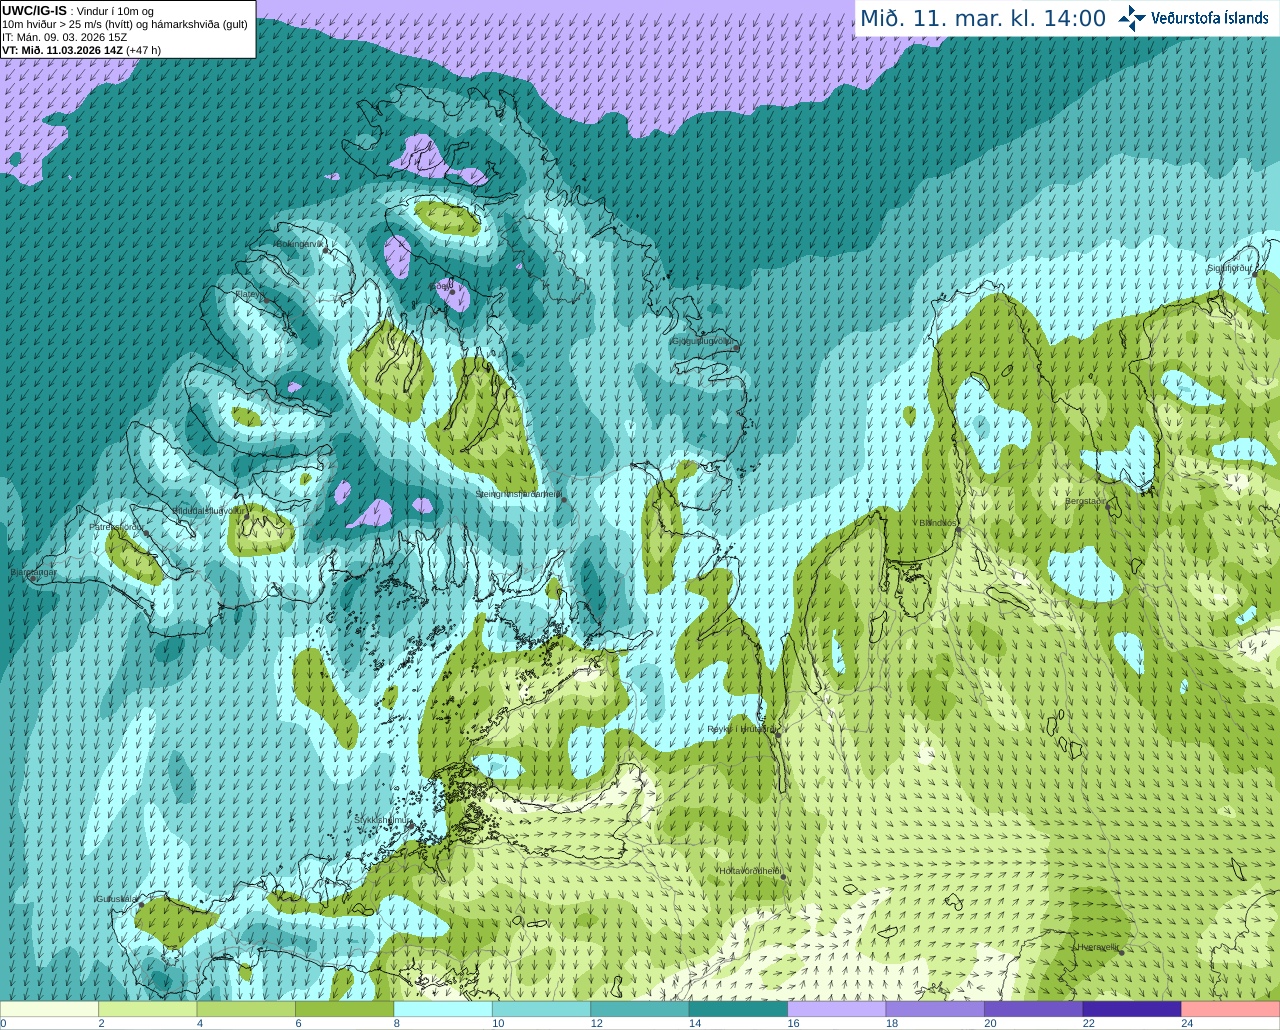Pick the 14–16 m/s dark teal legend swatch
Image resolution: width=1280 pixels, height=1030 pixels.
tap(738, 1009)
